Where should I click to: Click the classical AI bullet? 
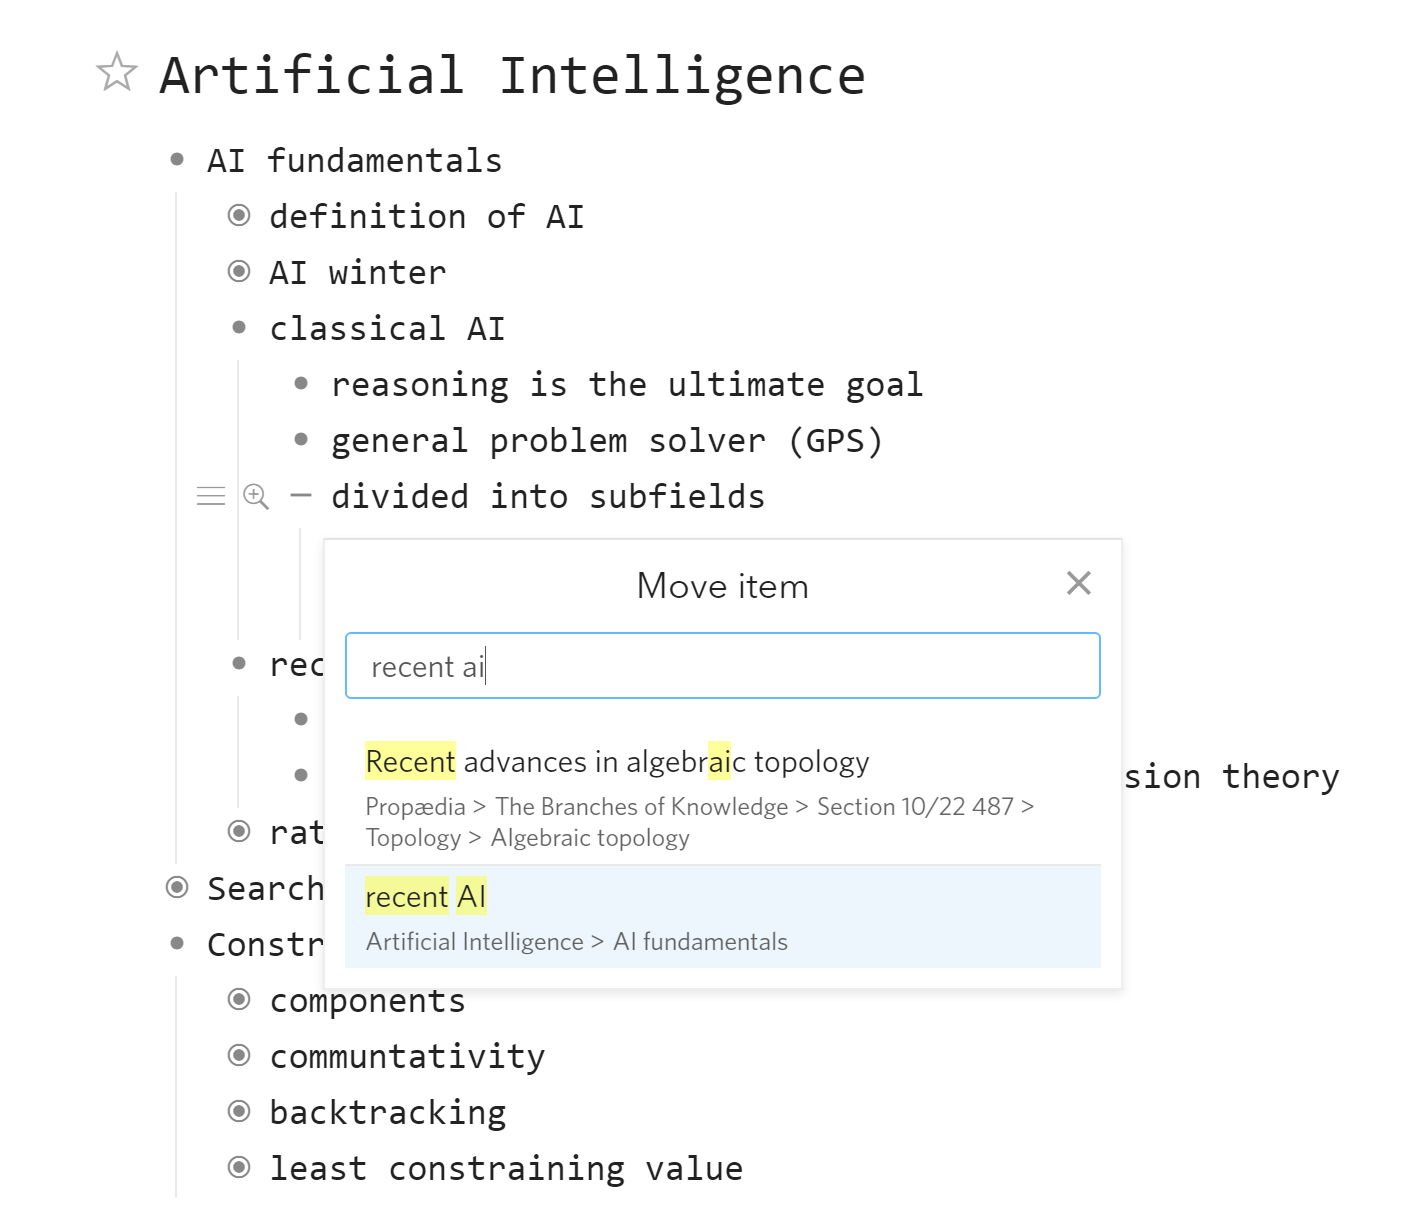239,327
